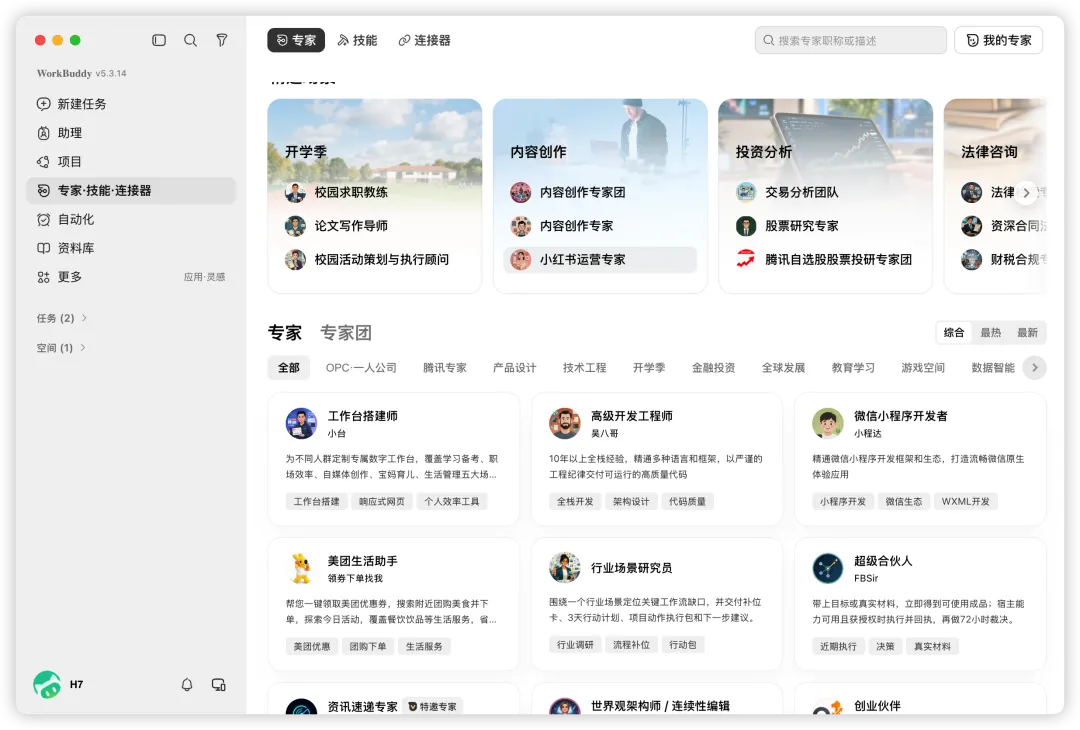Reveal more category filters with the right arrow

(x=1035, y=368)
